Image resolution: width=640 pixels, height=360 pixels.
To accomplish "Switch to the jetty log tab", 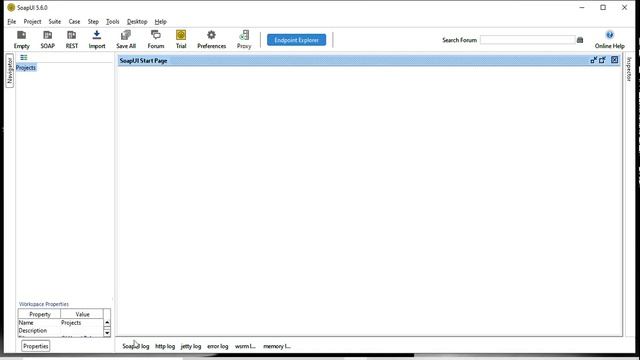I will (191, 346).
